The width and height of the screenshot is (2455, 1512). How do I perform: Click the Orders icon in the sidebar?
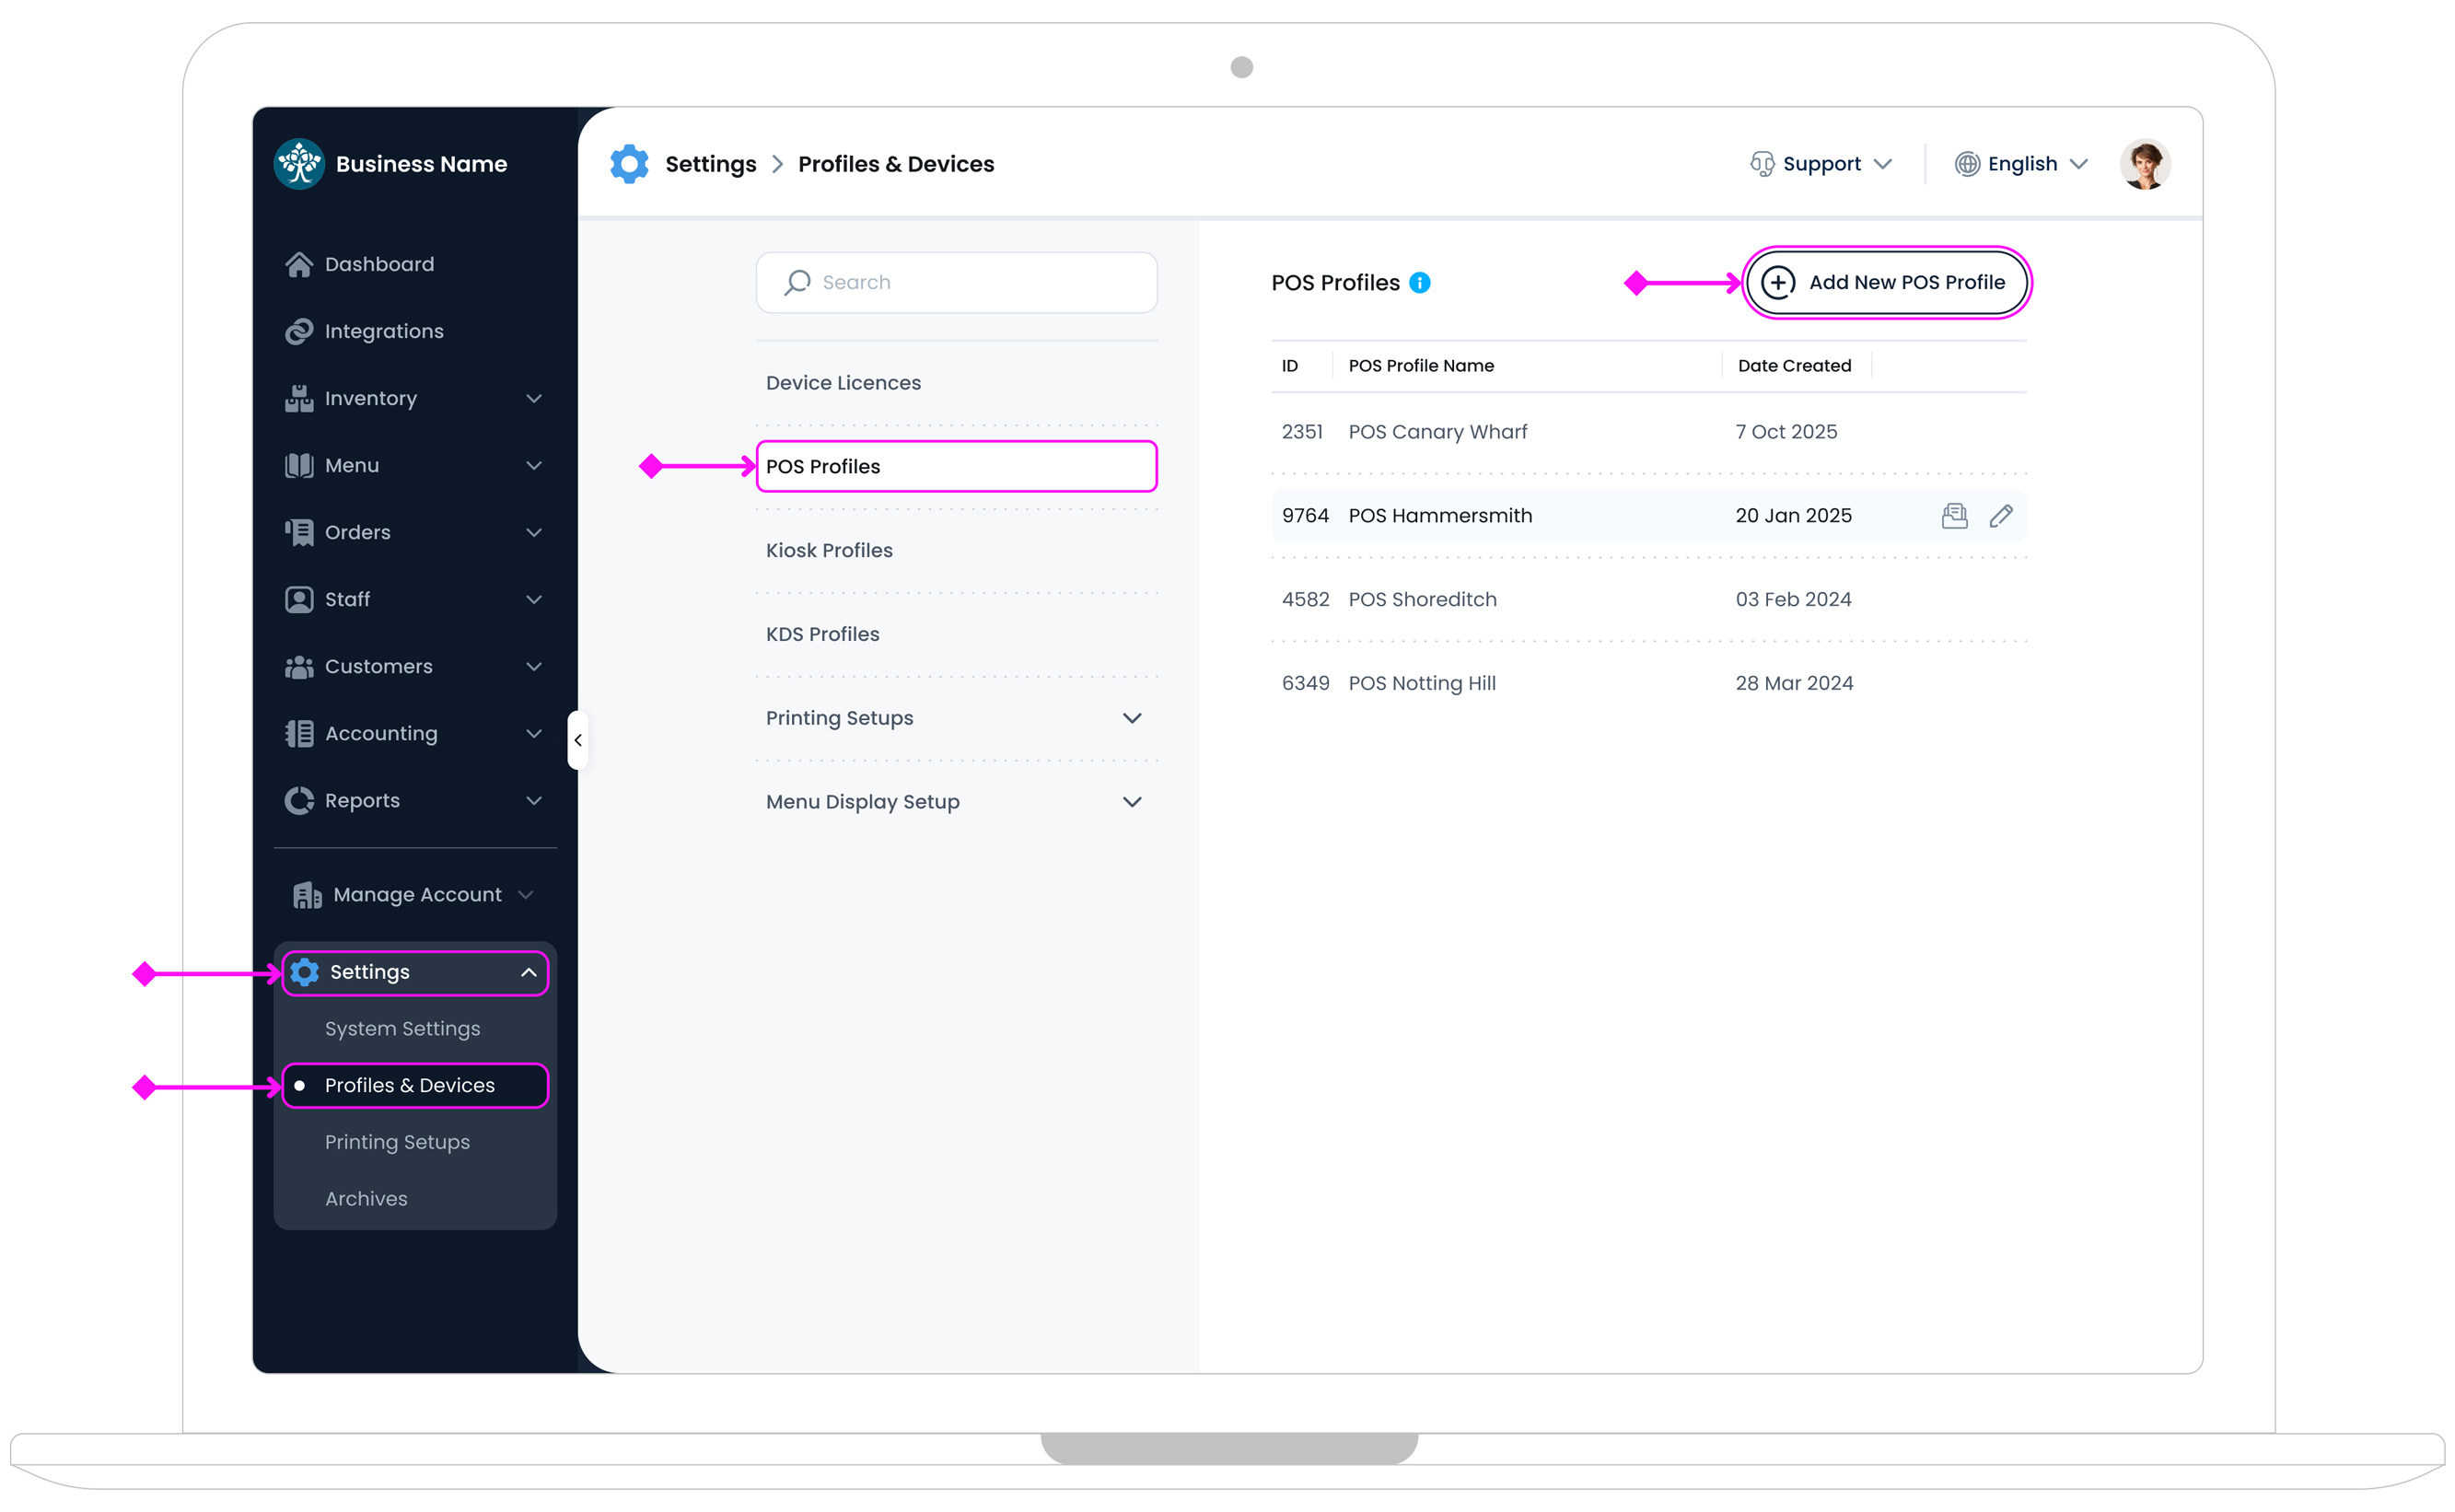tap(298, 532)
